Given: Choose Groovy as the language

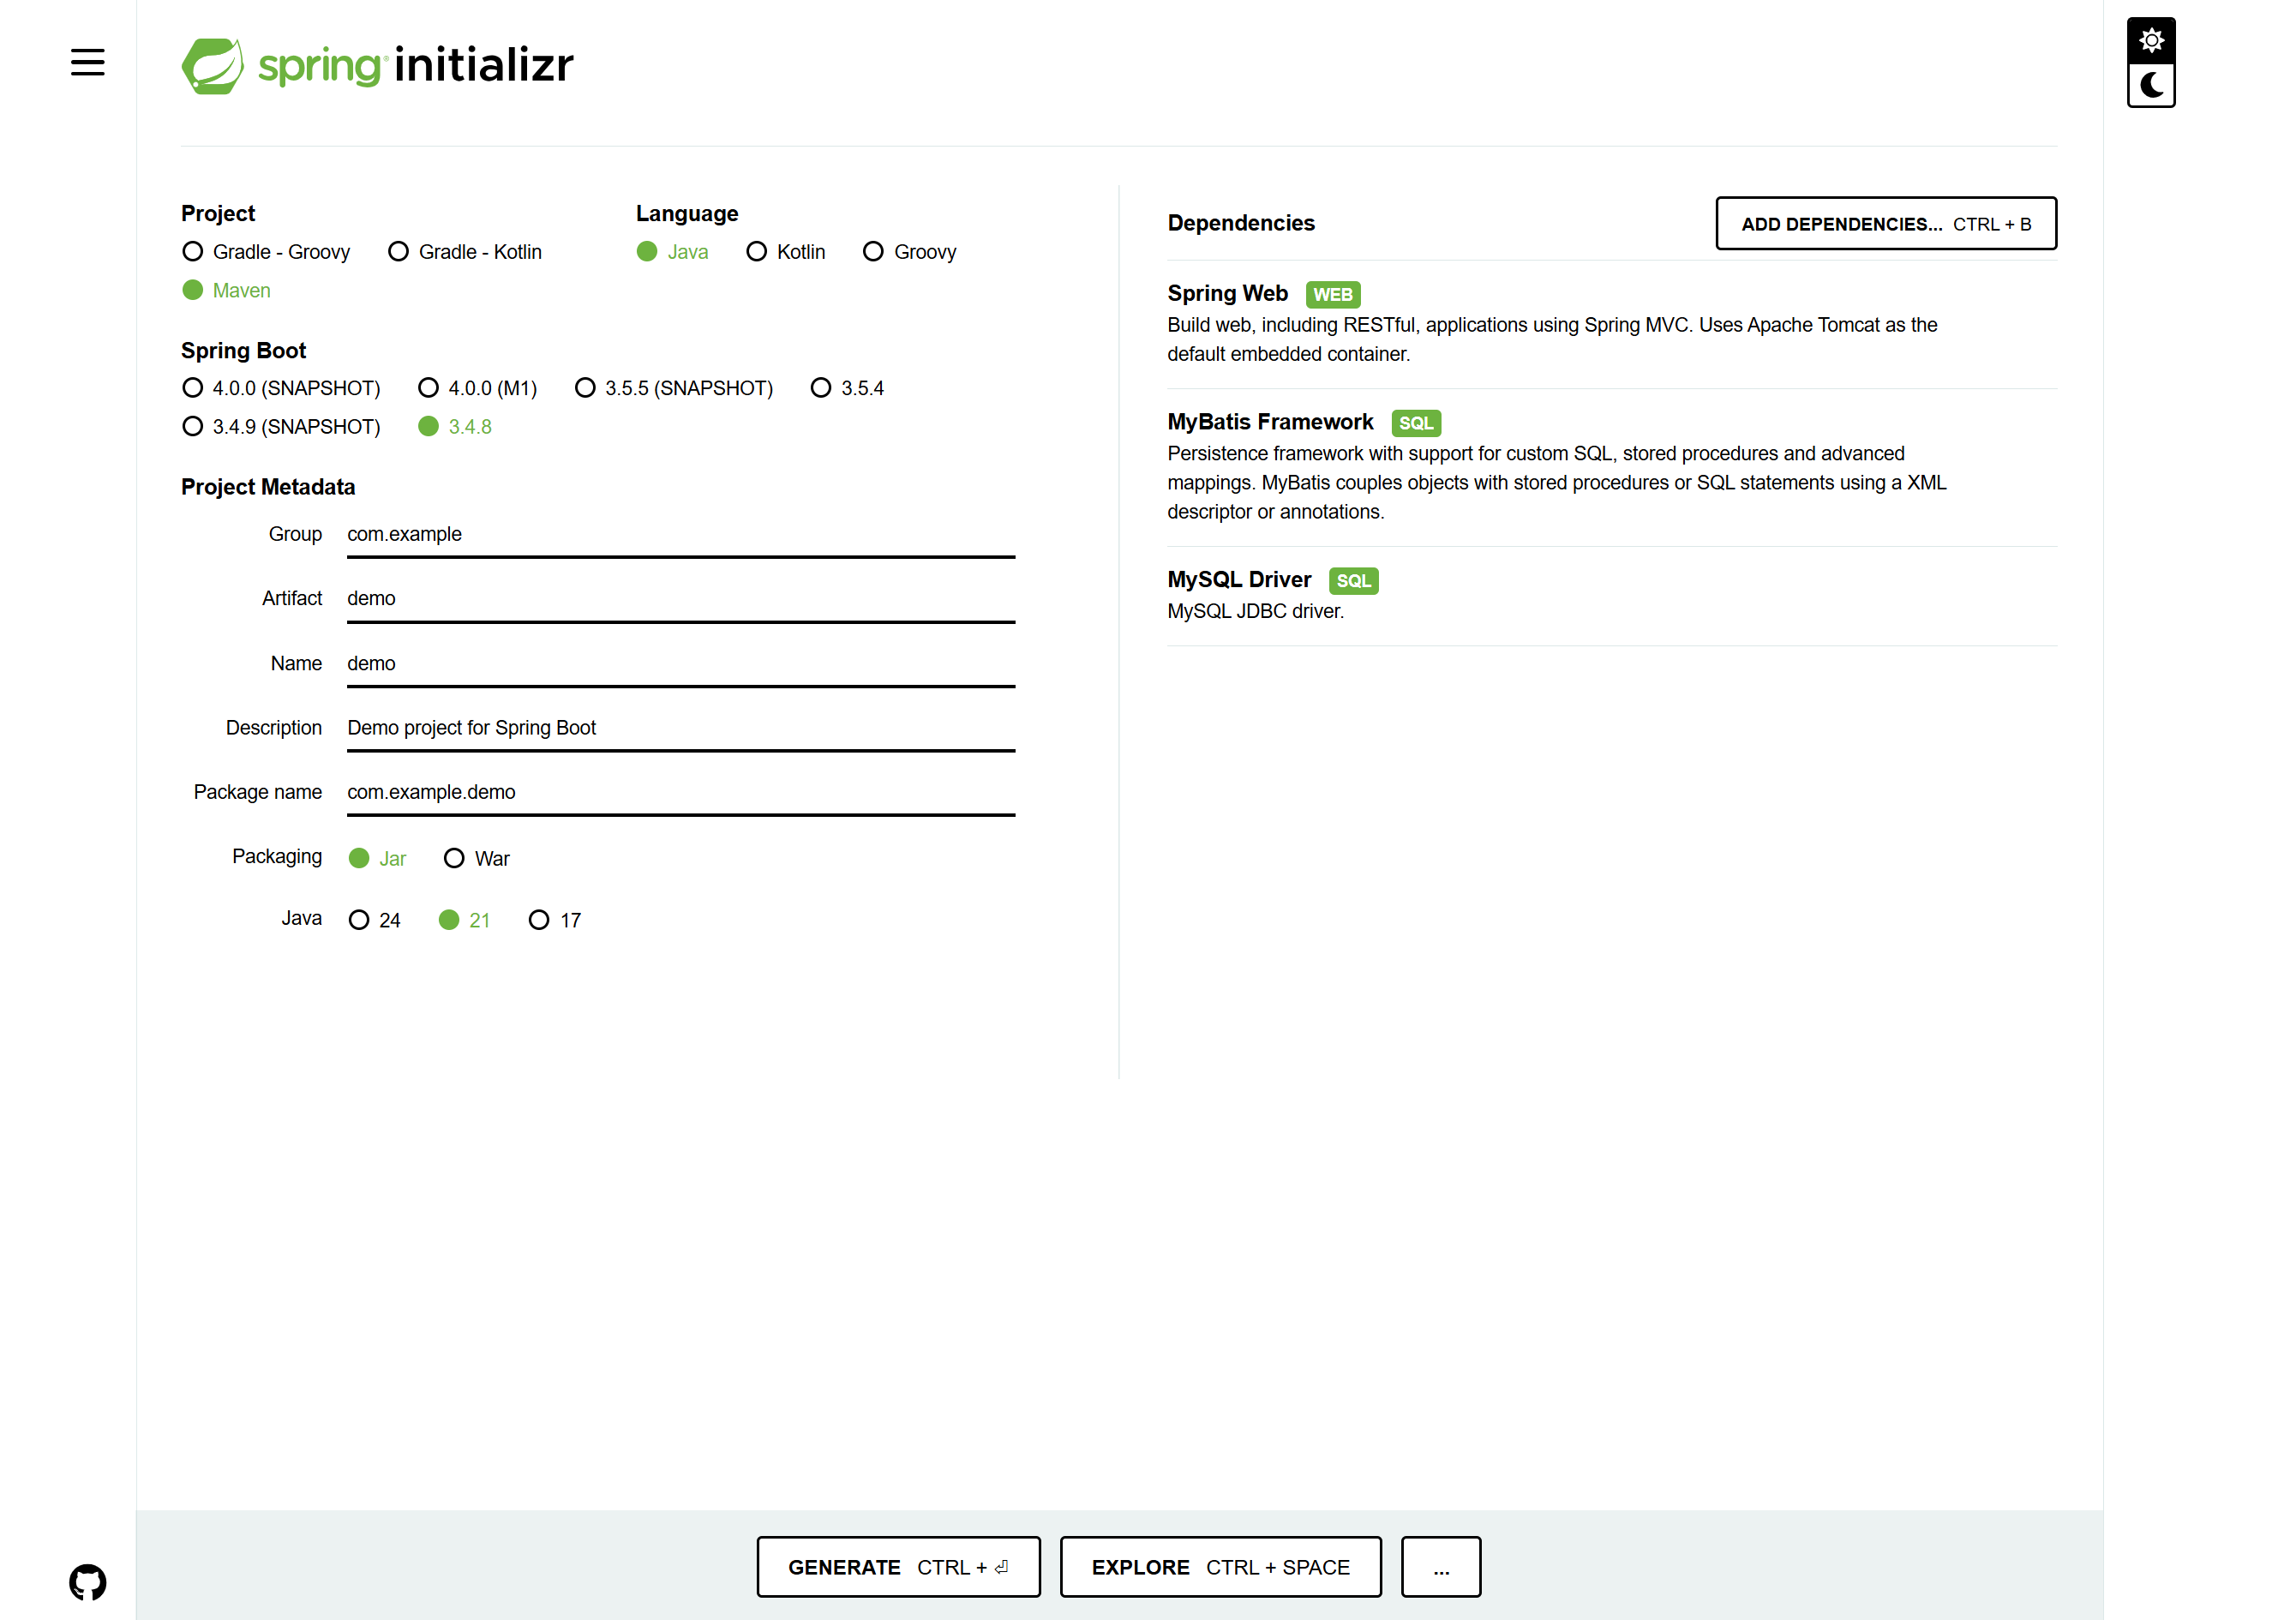Looking at the screenshot, I should coord(910,252).
